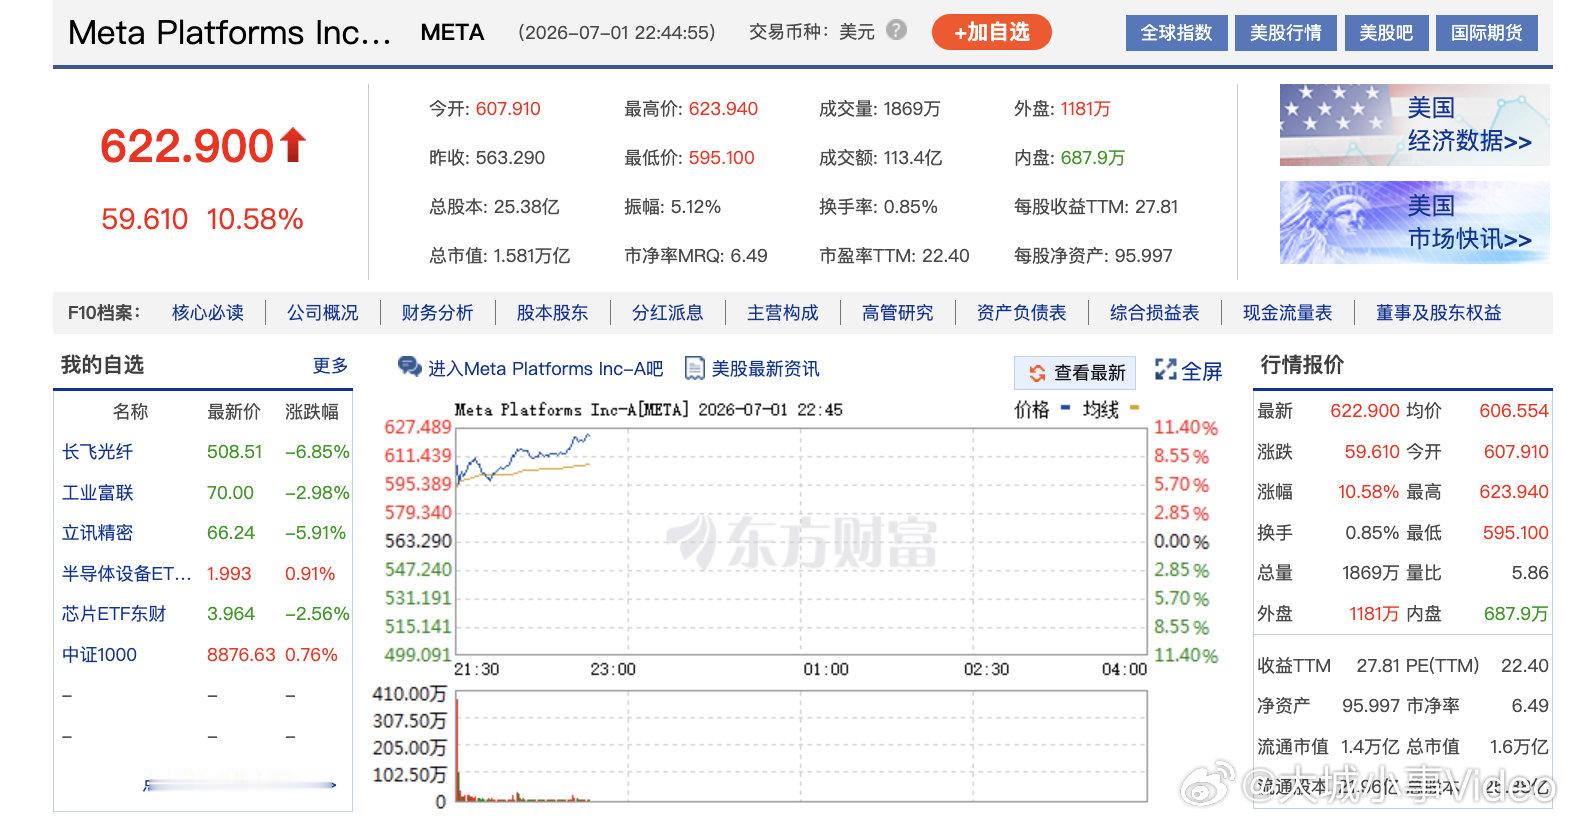Open 综合损益表 in F10档案

pyautogui.click(x=1154, y=313)
